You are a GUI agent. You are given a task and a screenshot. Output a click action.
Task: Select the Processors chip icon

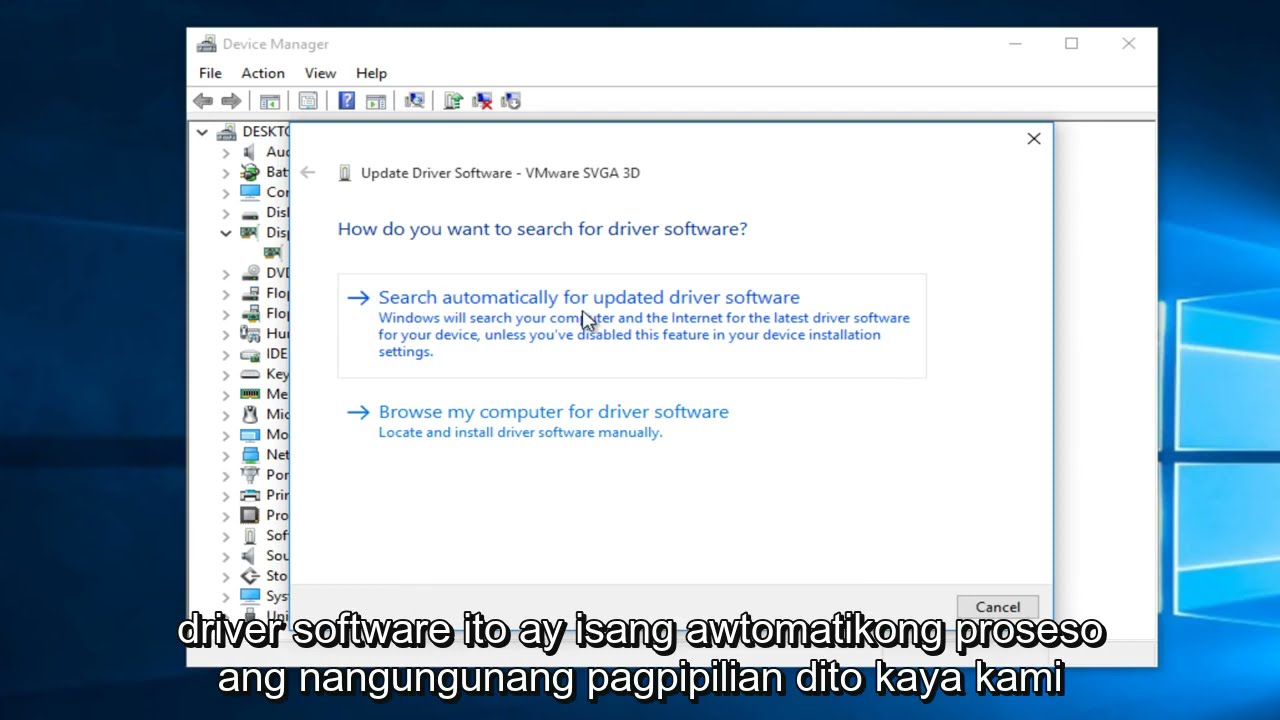[x=250, y=515]
